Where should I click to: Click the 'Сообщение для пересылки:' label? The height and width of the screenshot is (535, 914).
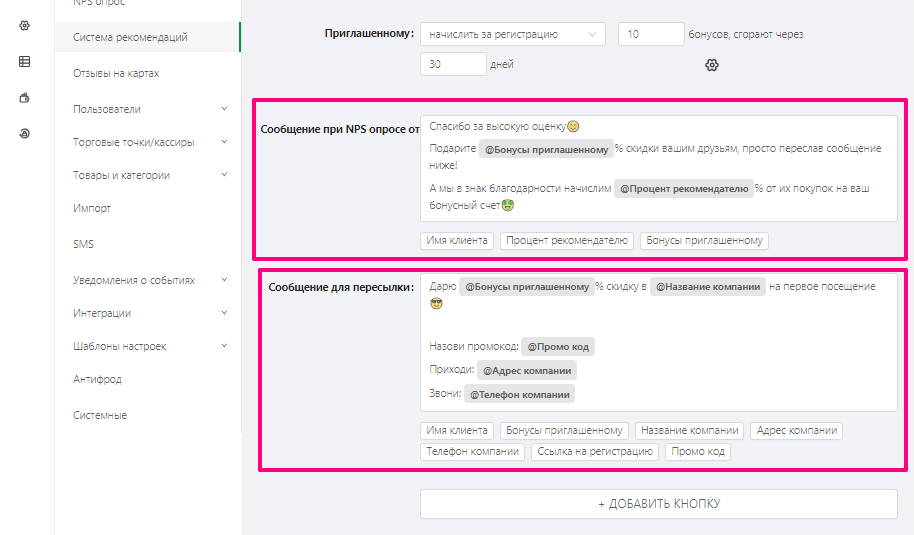[x=341, y=287]
